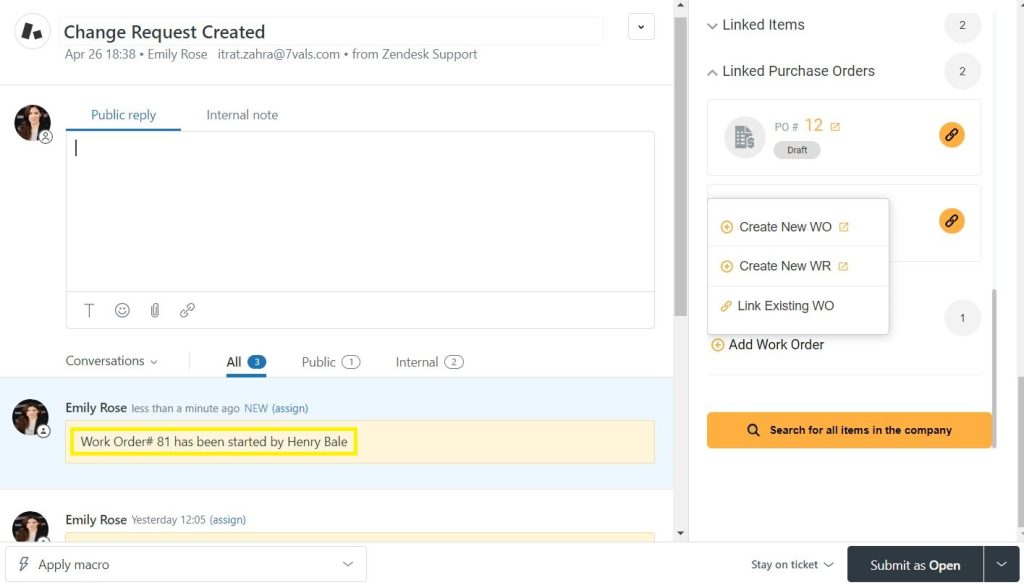Click orange link icon beside PO #12
This screenshot has width=1024, height=585.
(952, 135)
